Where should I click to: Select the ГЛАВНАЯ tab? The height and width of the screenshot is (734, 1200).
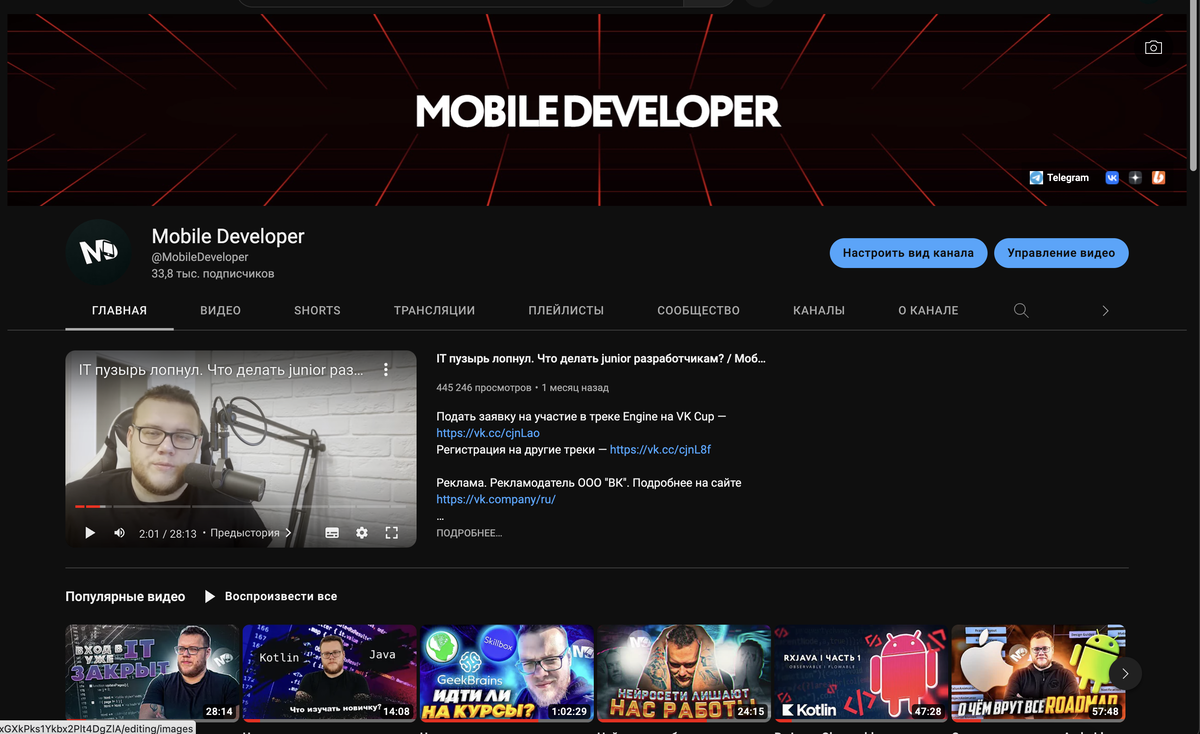click(119, 310)
